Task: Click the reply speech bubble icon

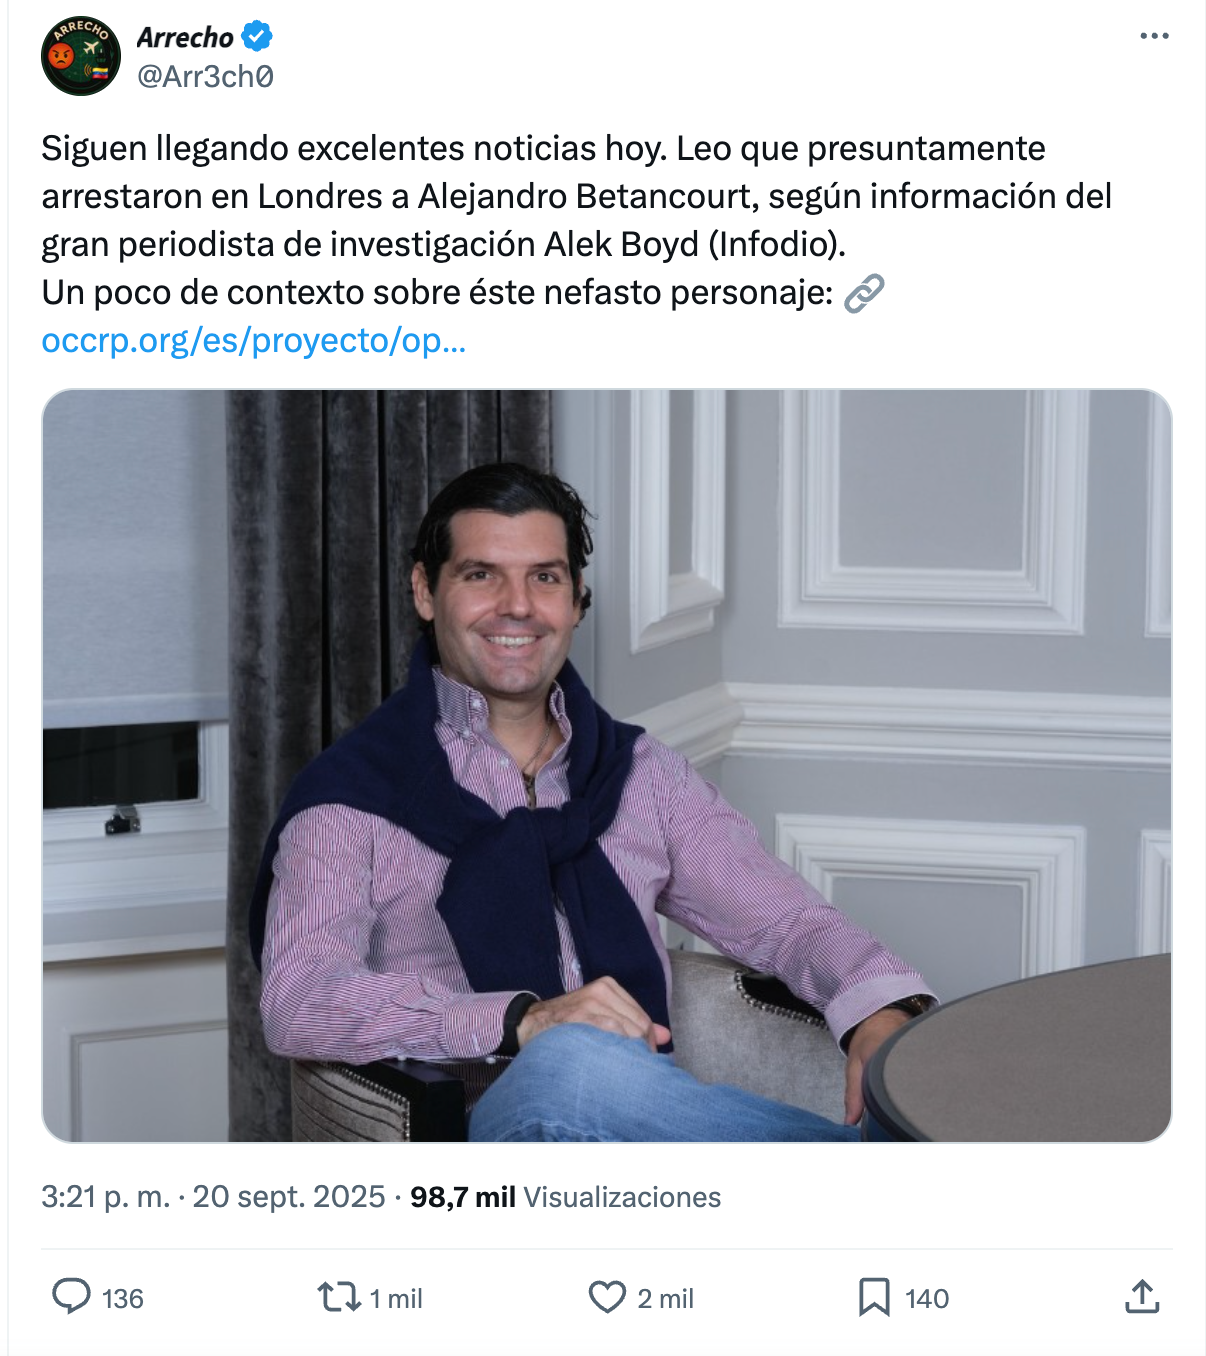Action: pos(71,1297)
